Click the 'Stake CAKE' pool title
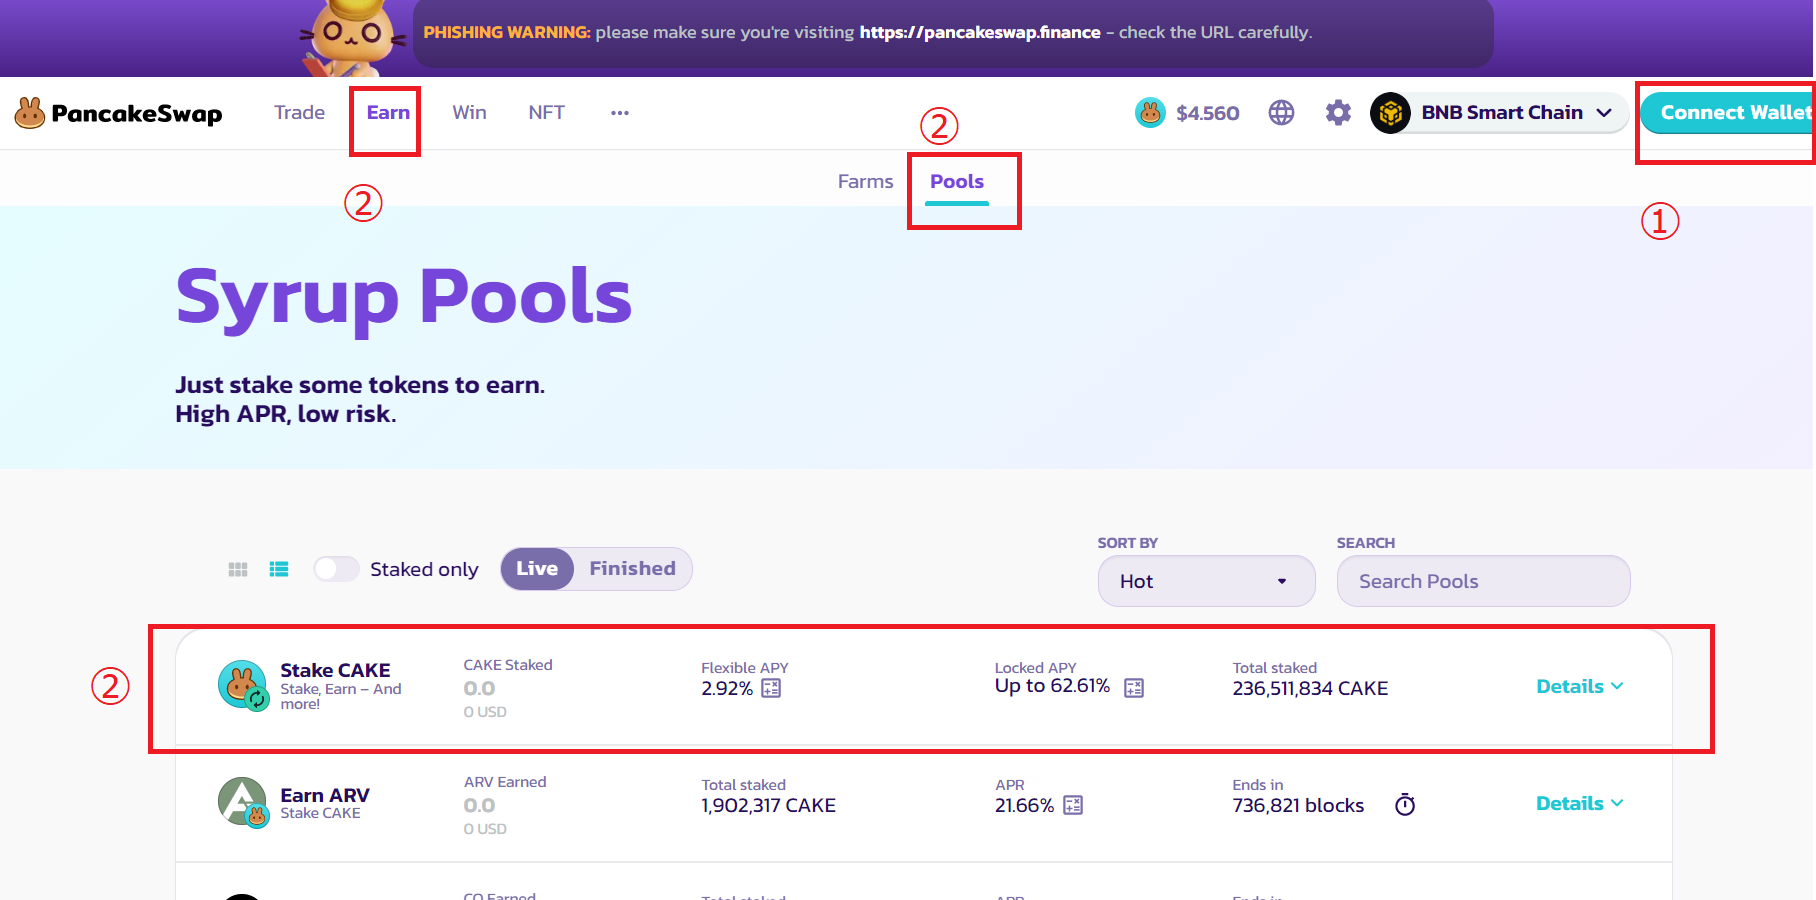Viewport: 1816px width, 900px height. tap(335, 670)
